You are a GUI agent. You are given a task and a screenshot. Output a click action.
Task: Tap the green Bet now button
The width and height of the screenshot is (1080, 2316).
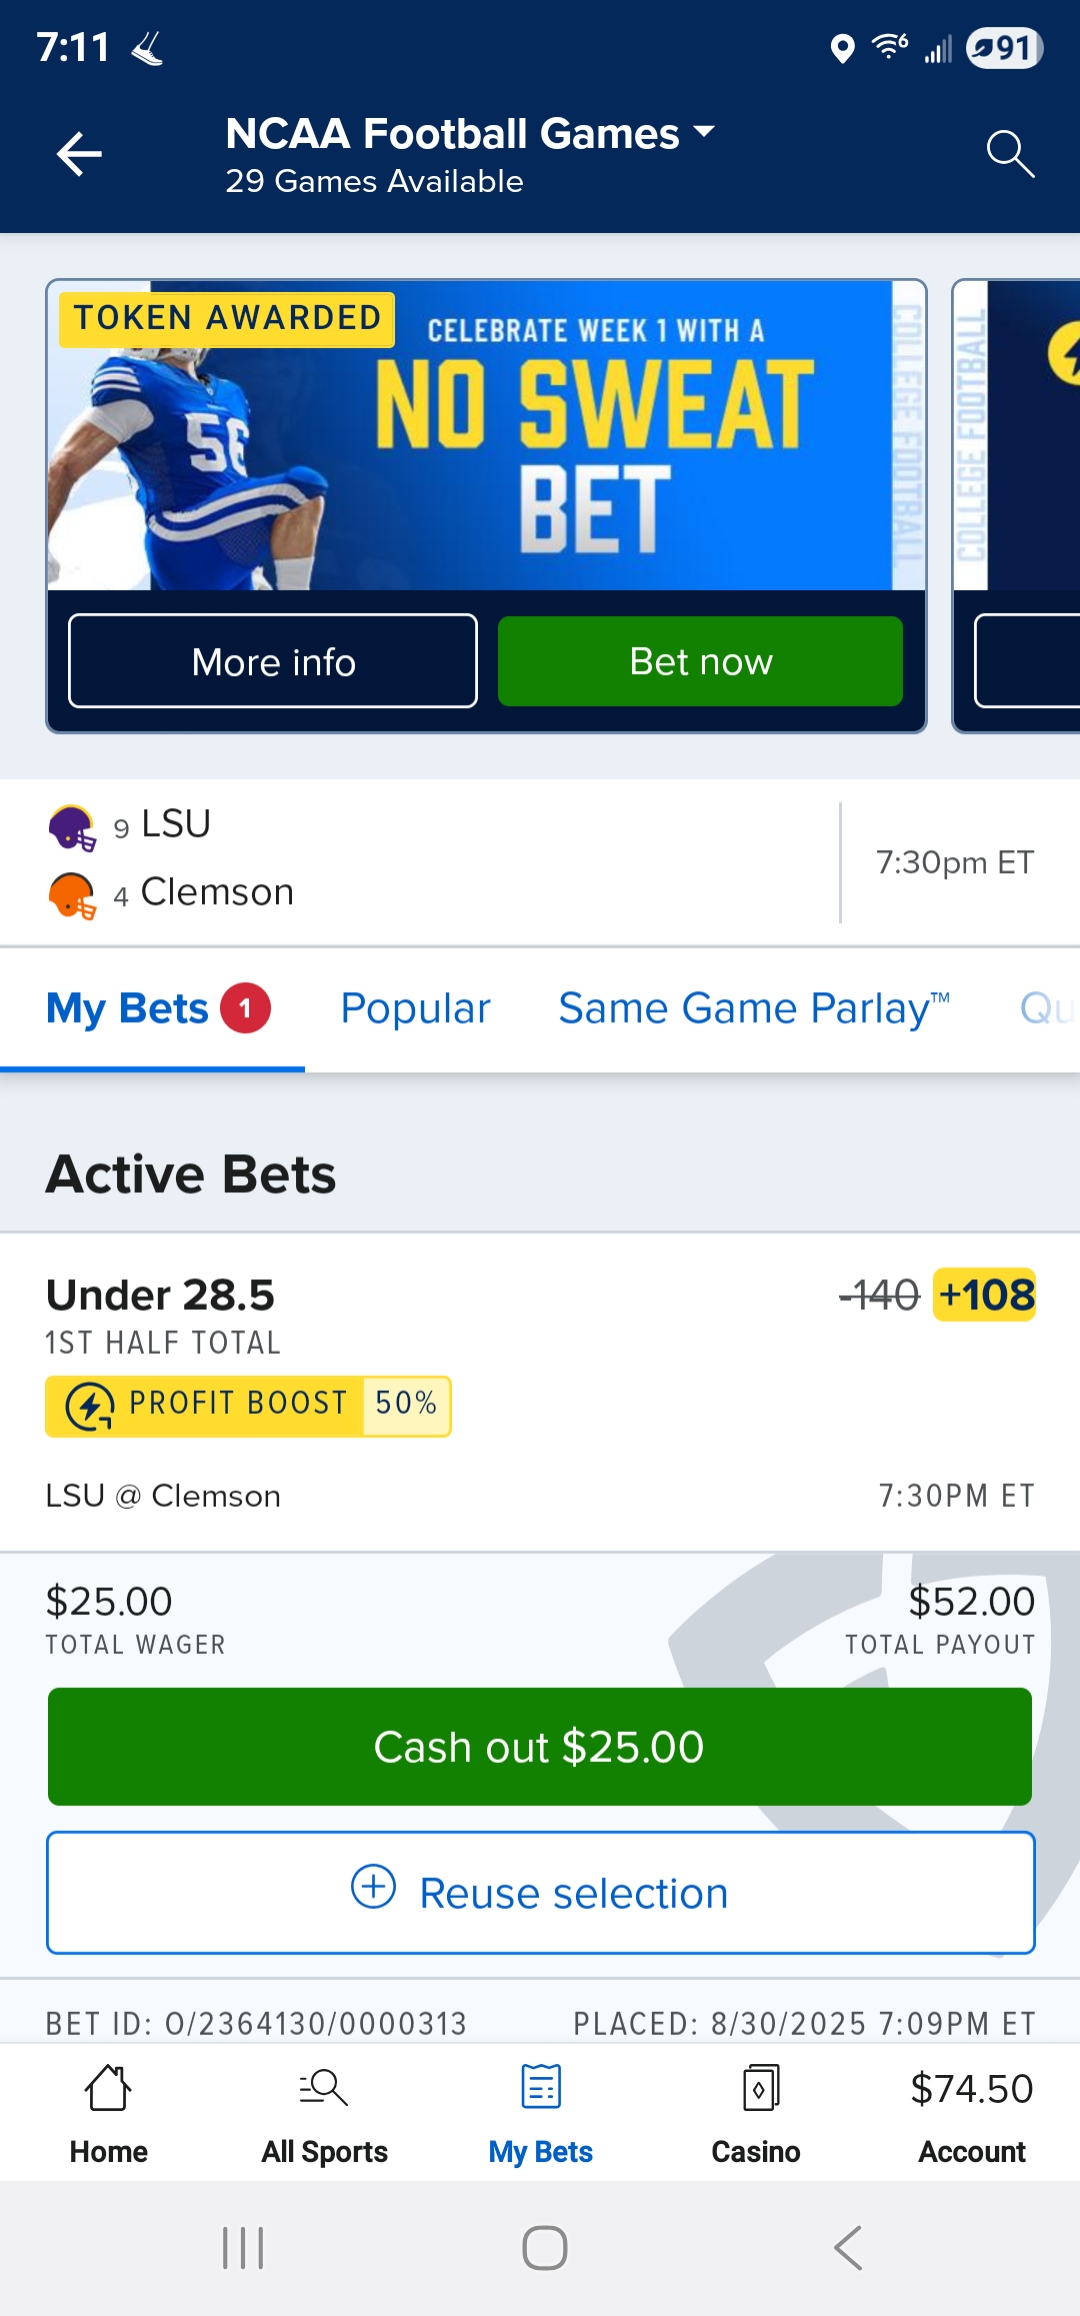(700, 662)
